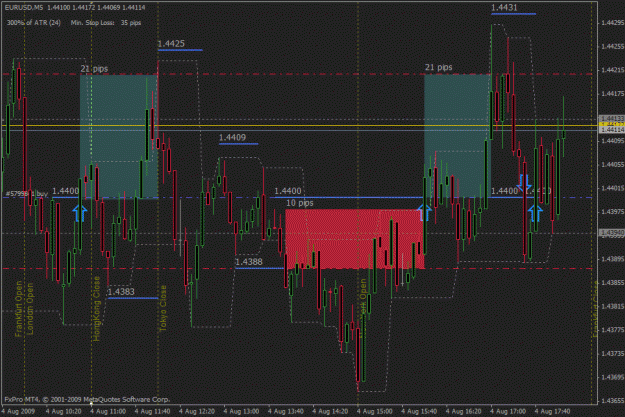
Task: Click 1.44255 on the price scale
Action: [x=613, y=47]
